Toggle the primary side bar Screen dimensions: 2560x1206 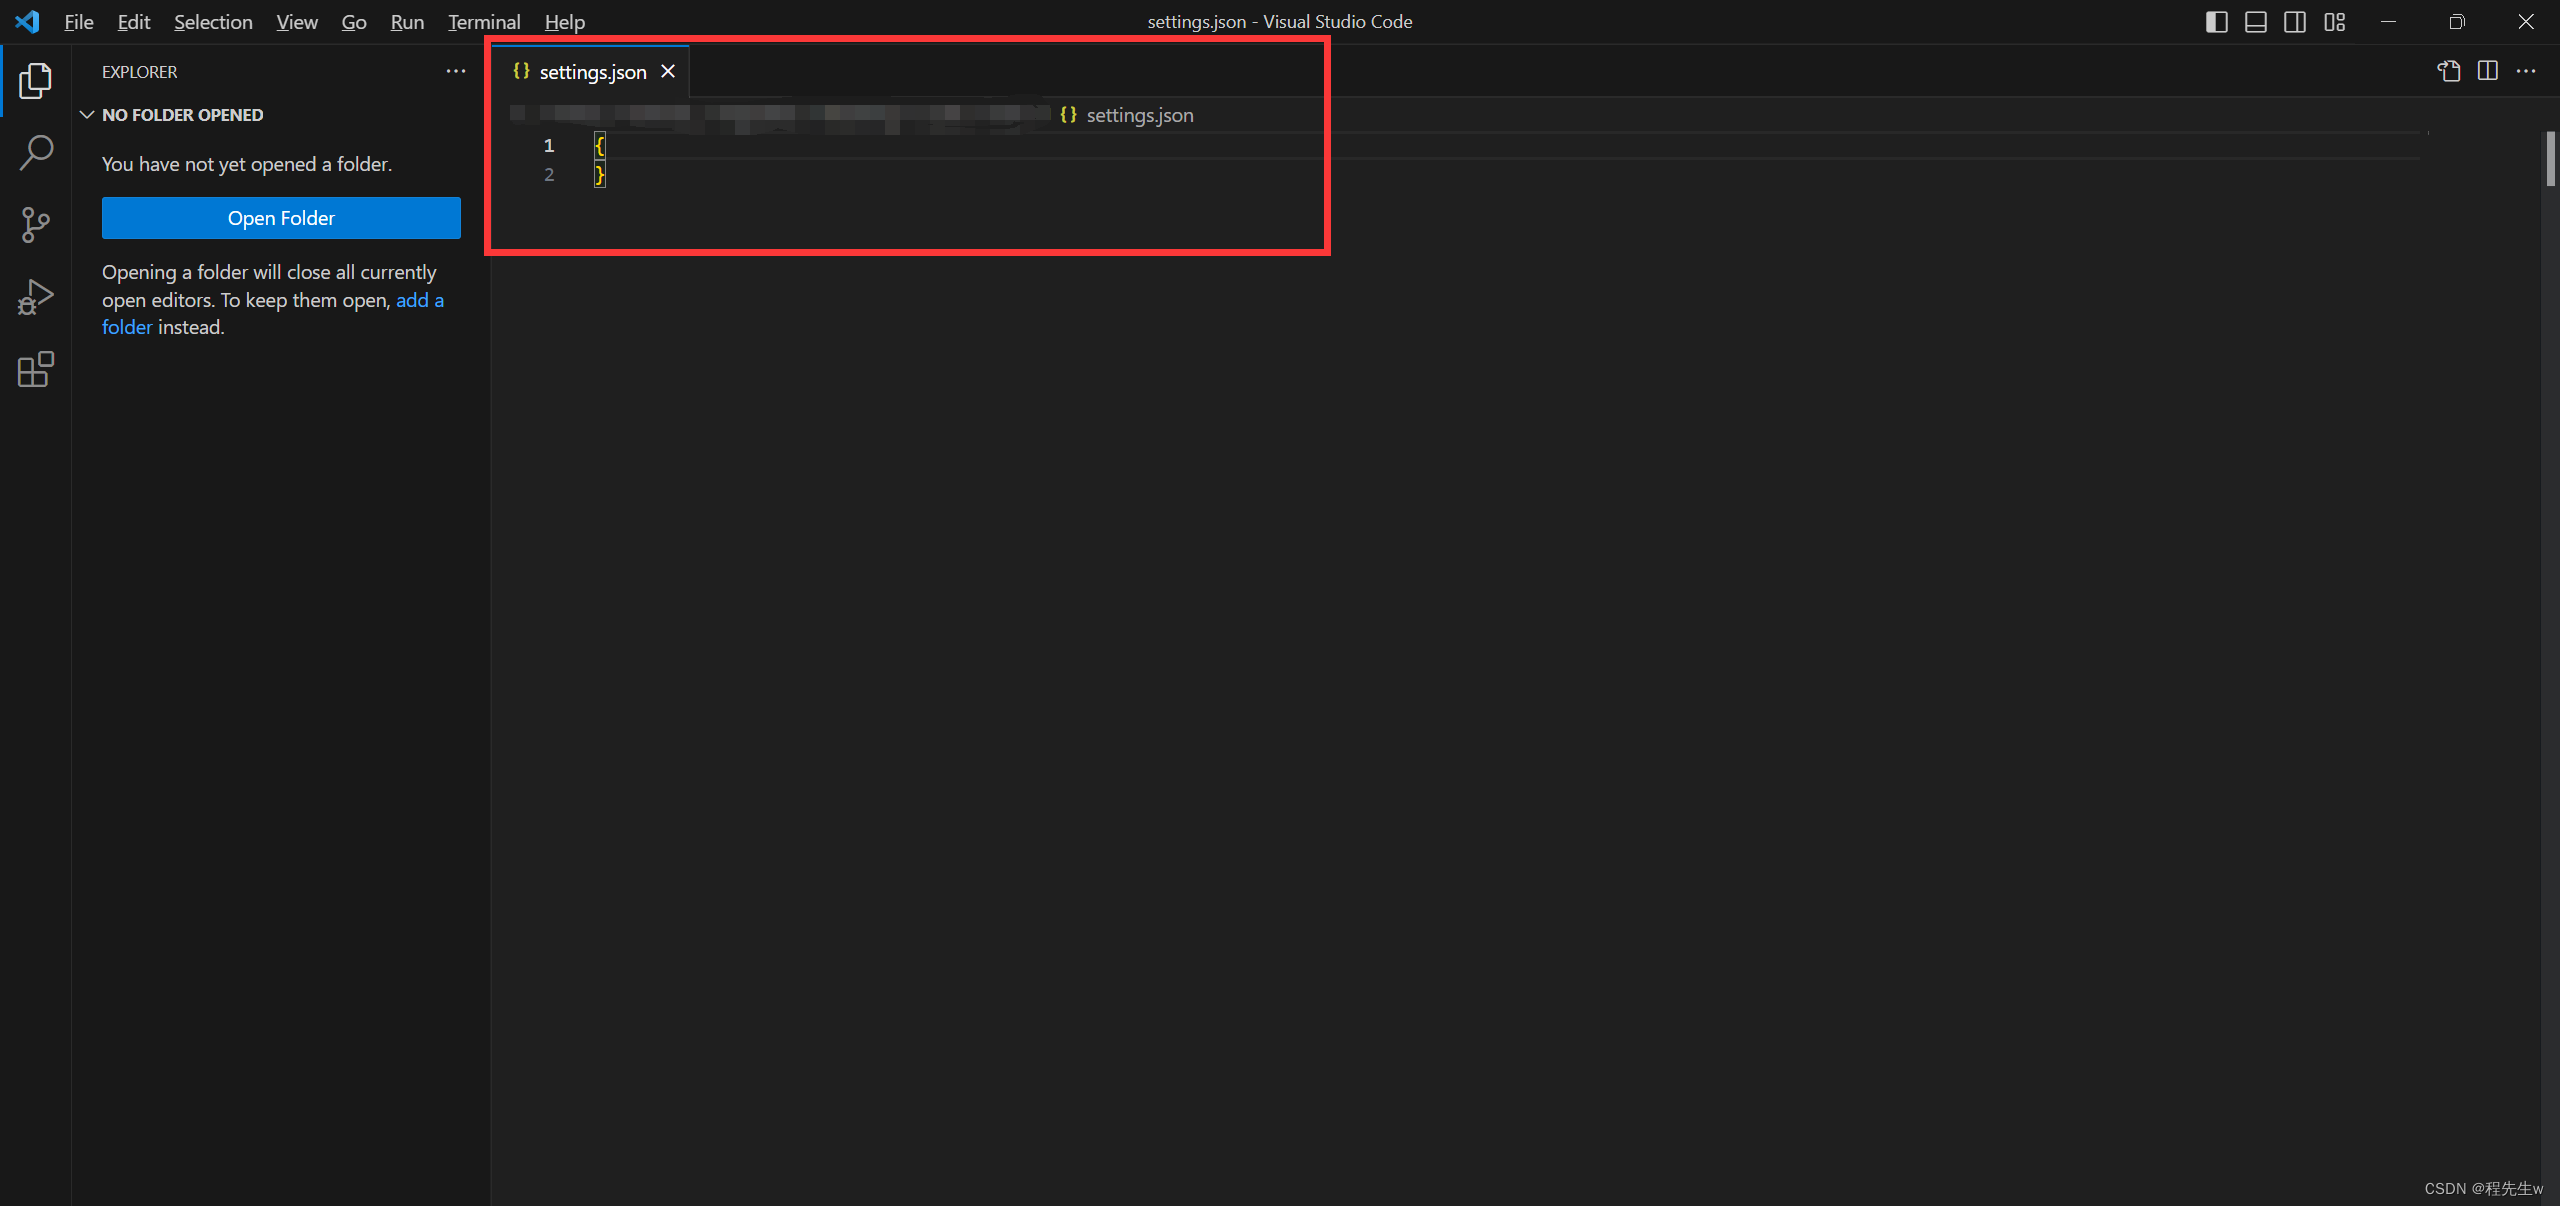(2217, 21)
